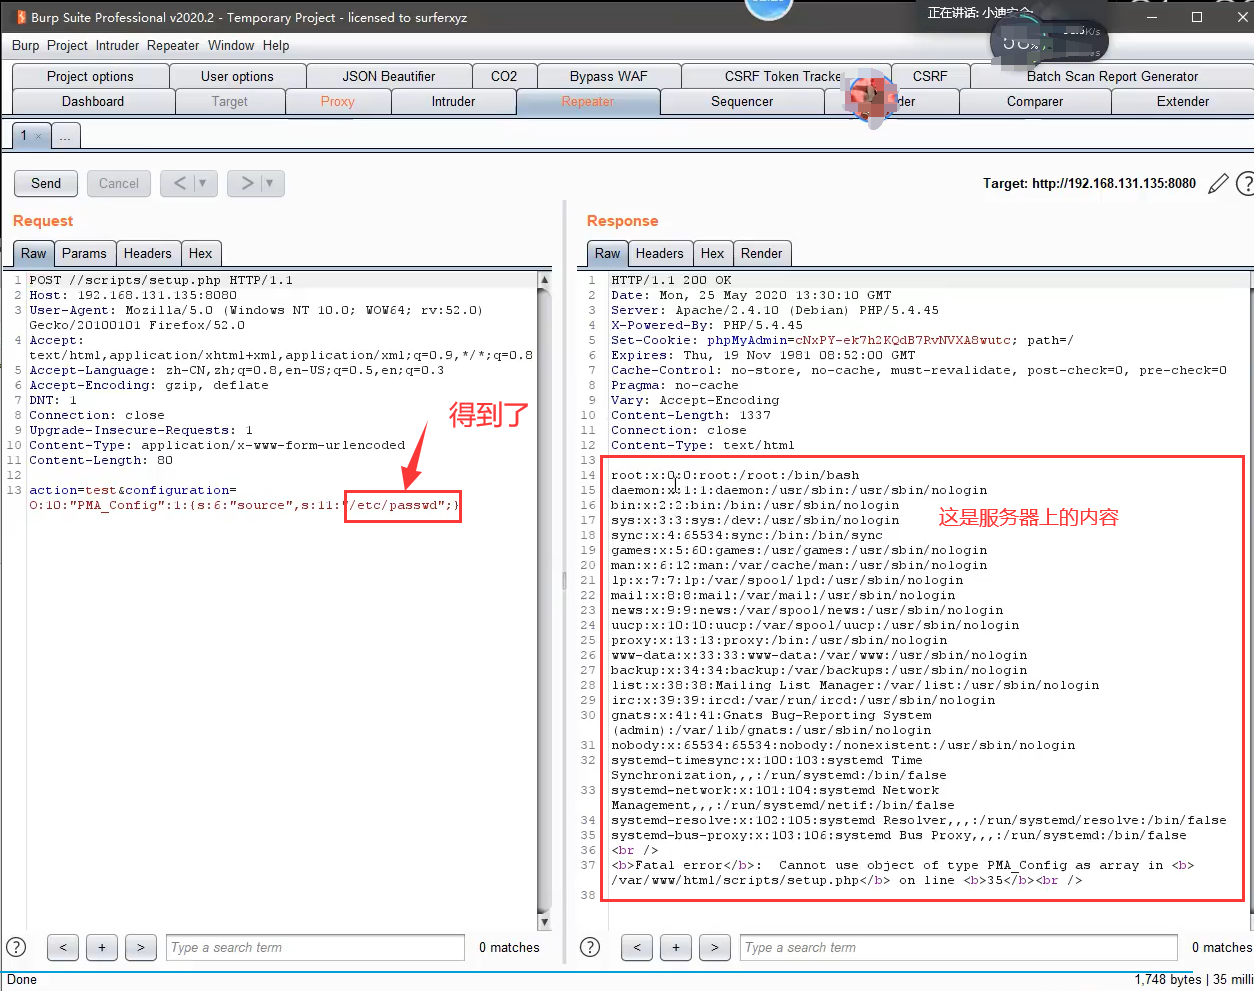Viewport: 1254px width, 991px height.
Task: Click the /etc/passwd payload text in request
Action: point(399,505)
